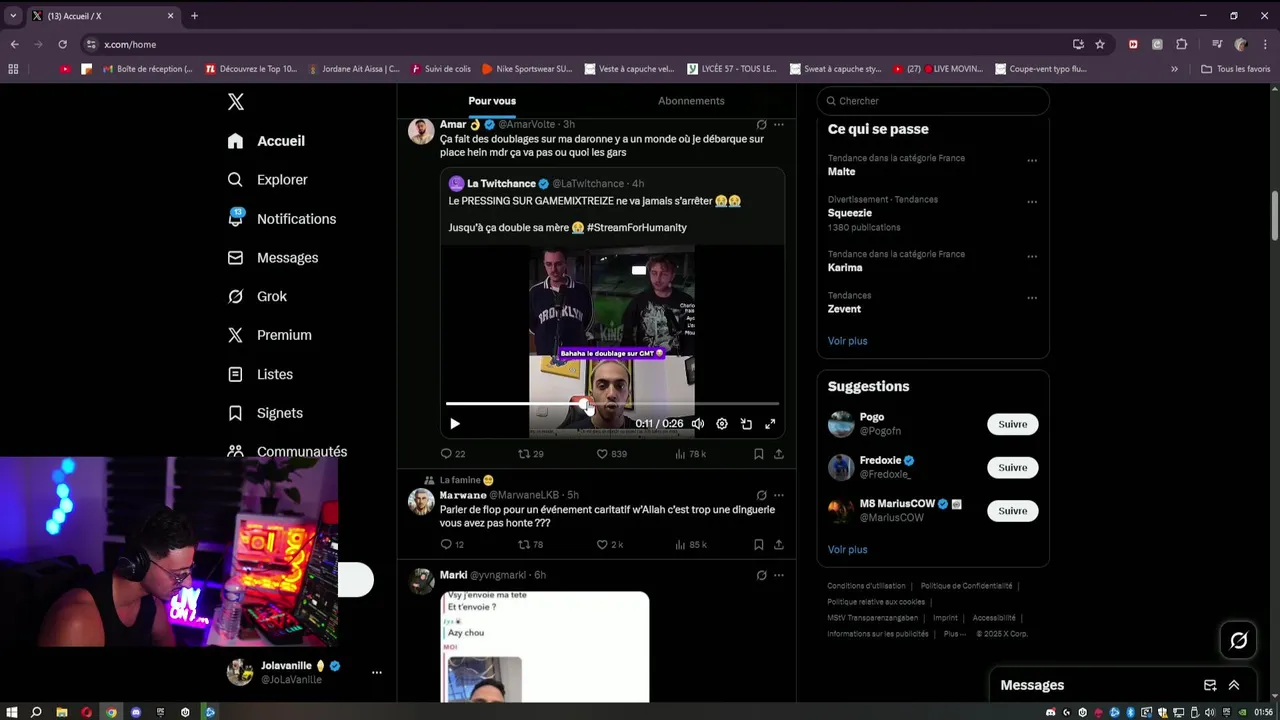
Task: Toggle video fullscreen
Action: pyautogui.click(x=770, y=424)
